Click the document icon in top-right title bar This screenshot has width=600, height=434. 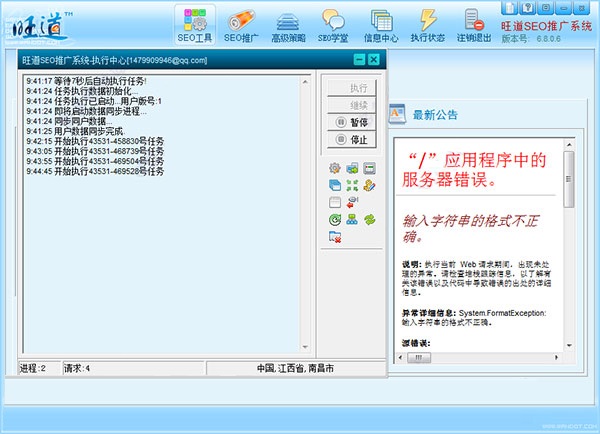[x=510, y=8]
